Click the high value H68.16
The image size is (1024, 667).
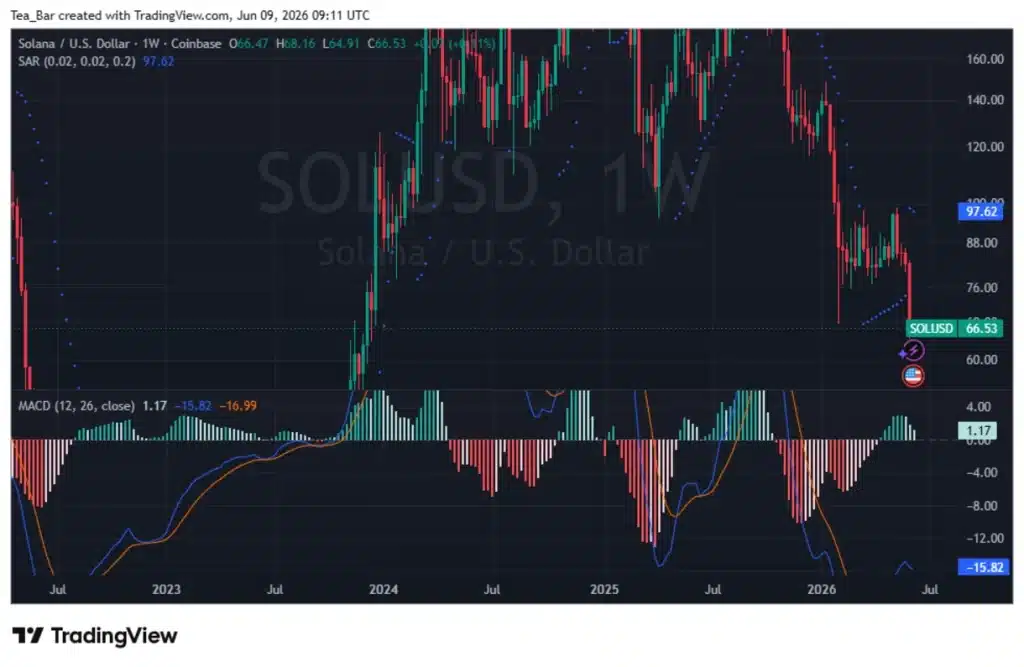[295, 44]
